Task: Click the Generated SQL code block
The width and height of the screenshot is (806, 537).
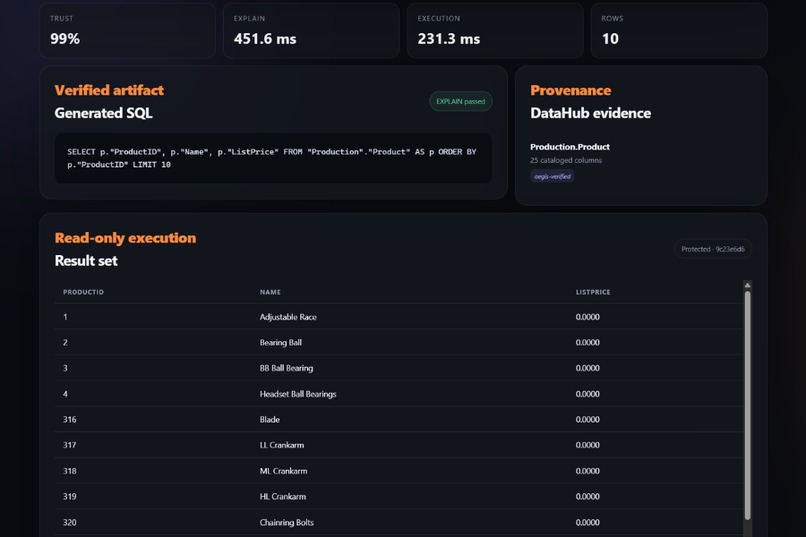Action: (273, 158)
